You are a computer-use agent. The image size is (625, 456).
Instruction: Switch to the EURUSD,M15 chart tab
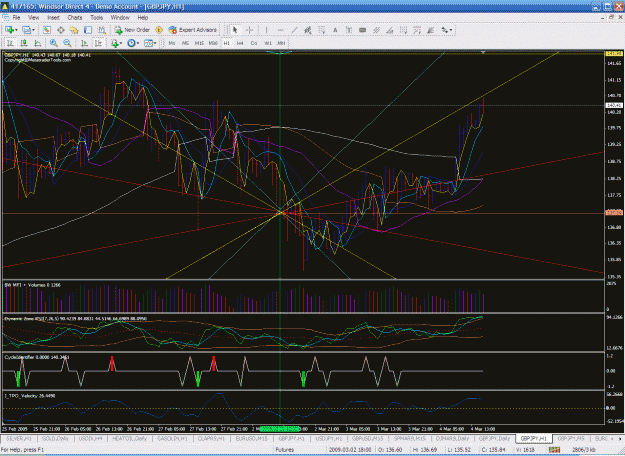tap(252, 438)
